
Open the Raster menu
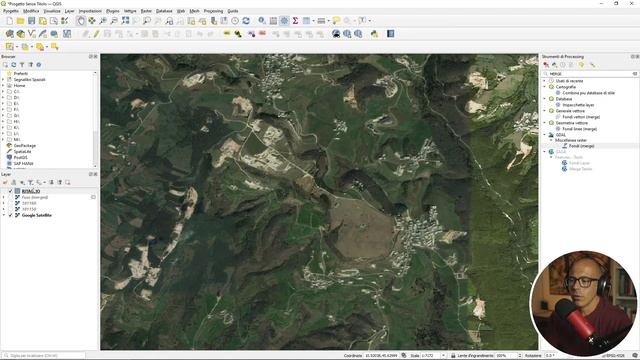click(x=146, y=11)
